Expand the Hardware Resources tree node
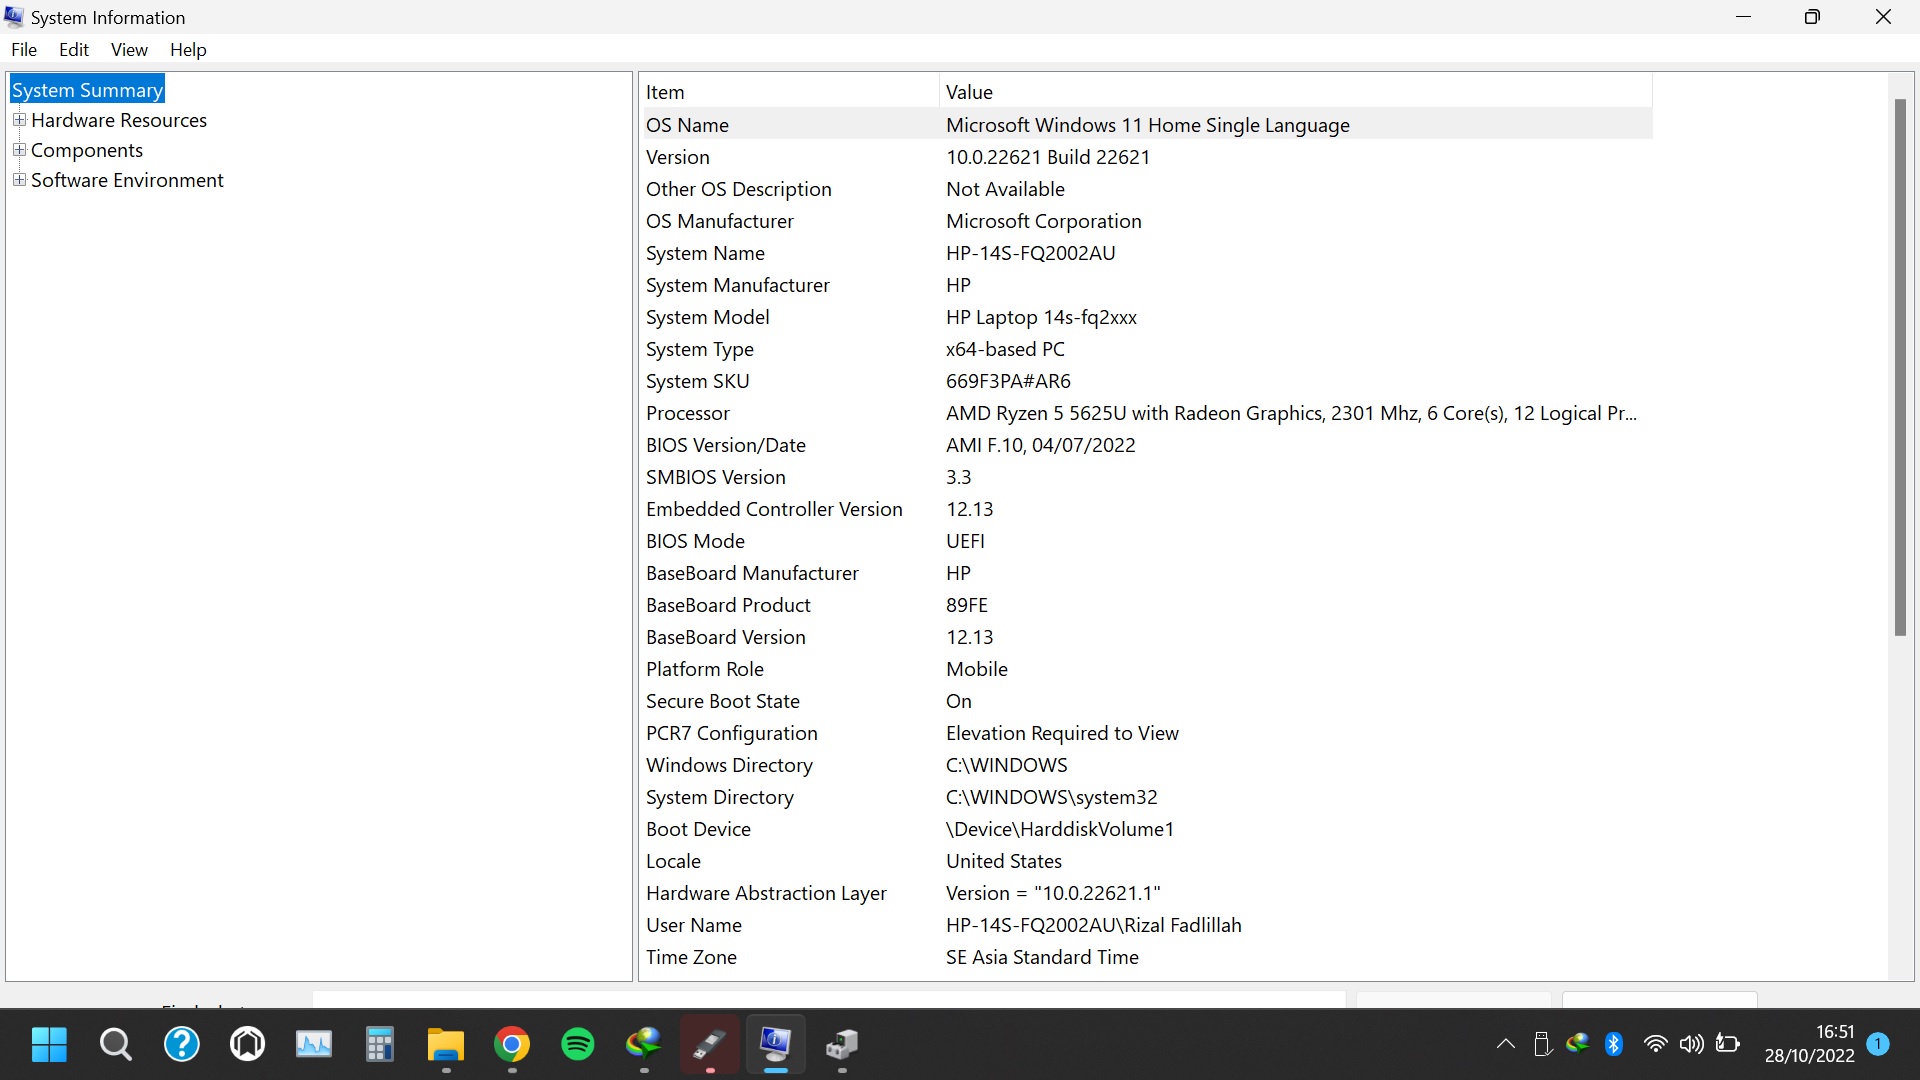The image size is (1920, 1080). coord(19,120)
